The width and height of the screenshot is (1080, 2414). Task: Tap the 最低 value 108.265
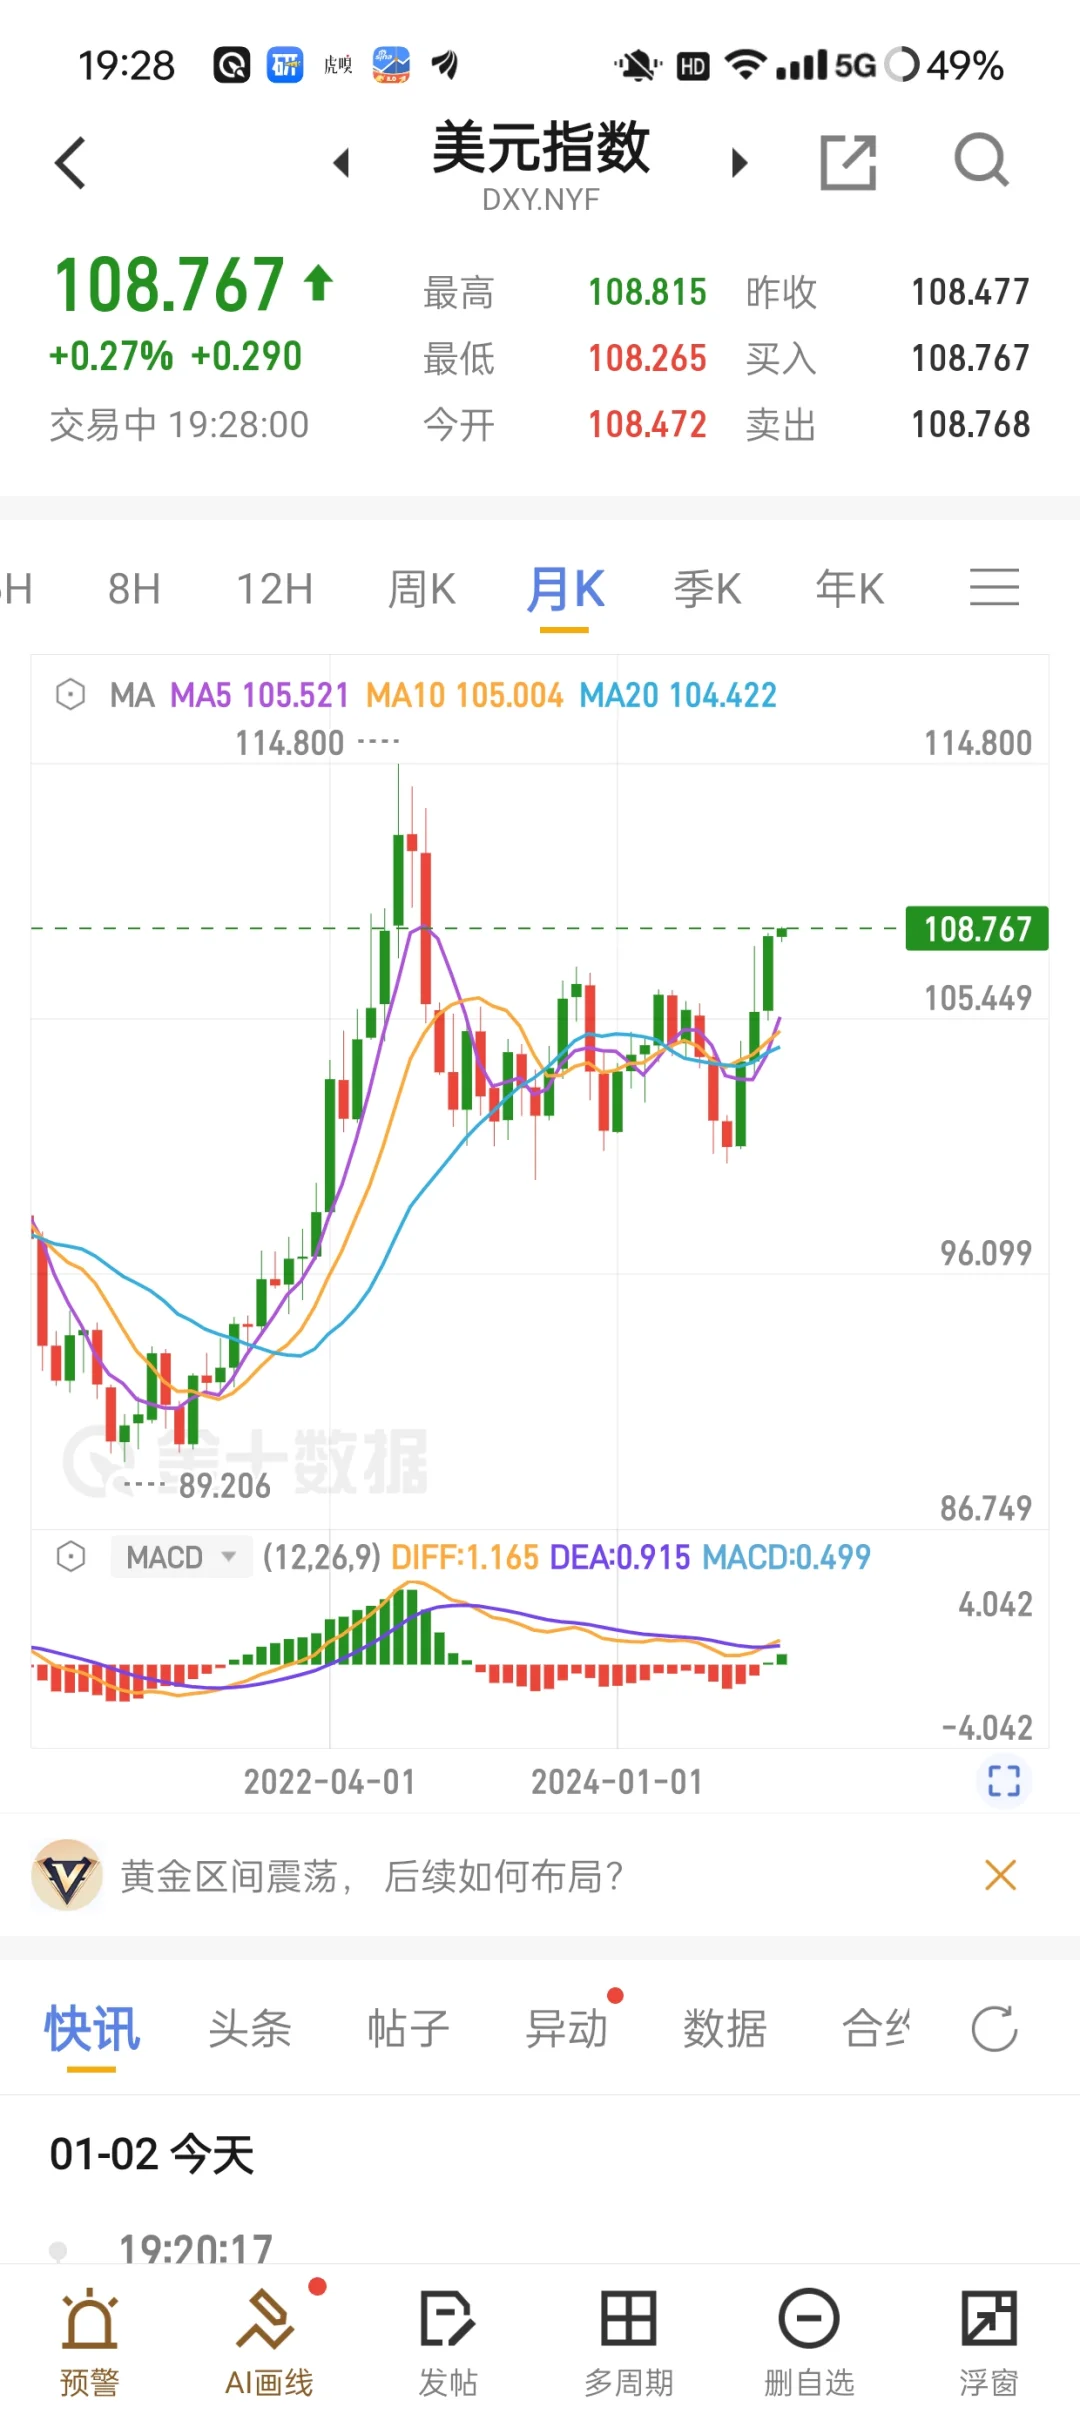tap(647, 358)
